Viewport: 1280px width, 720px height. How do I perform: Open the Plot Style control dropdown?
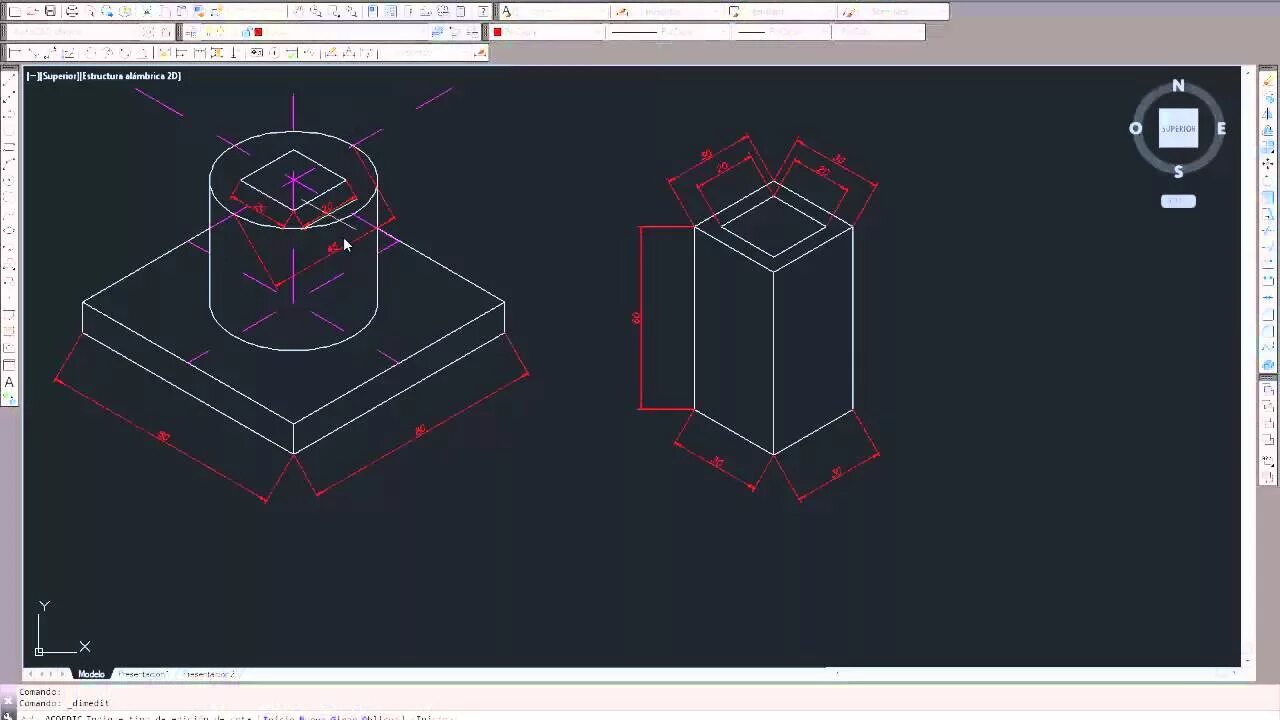878,32
